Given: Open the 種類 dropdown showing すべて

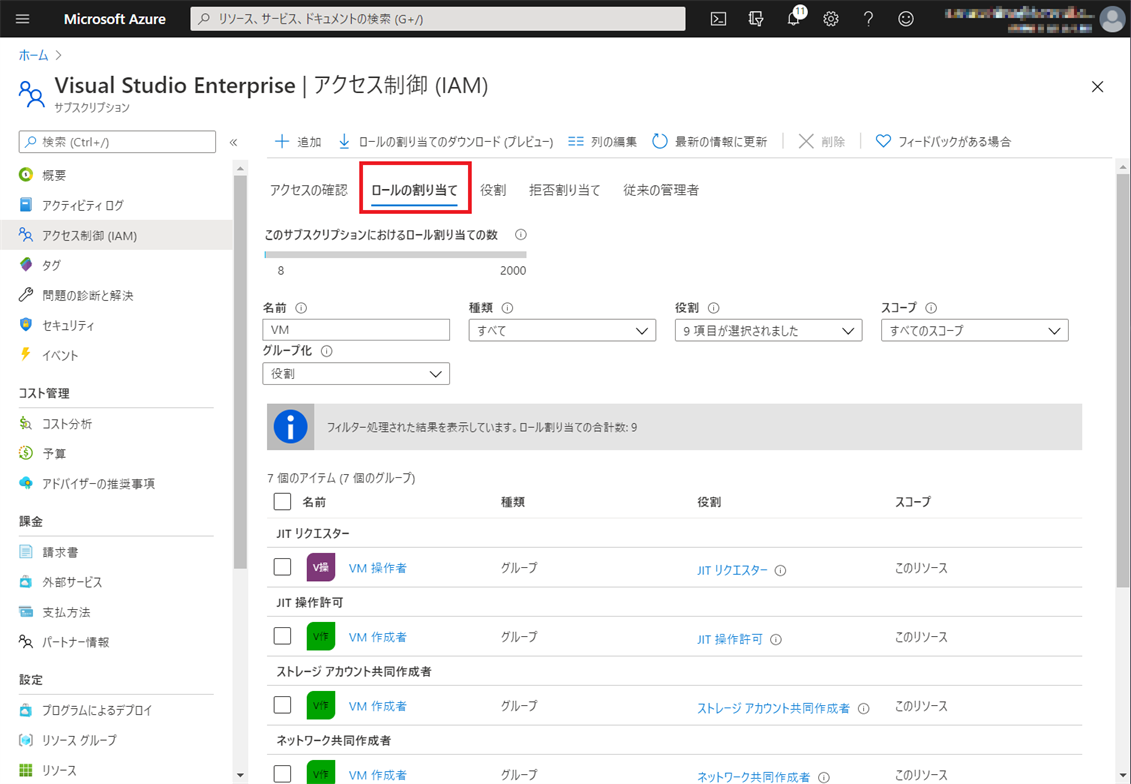Looking at the screenshot, I should pos(562,330).
